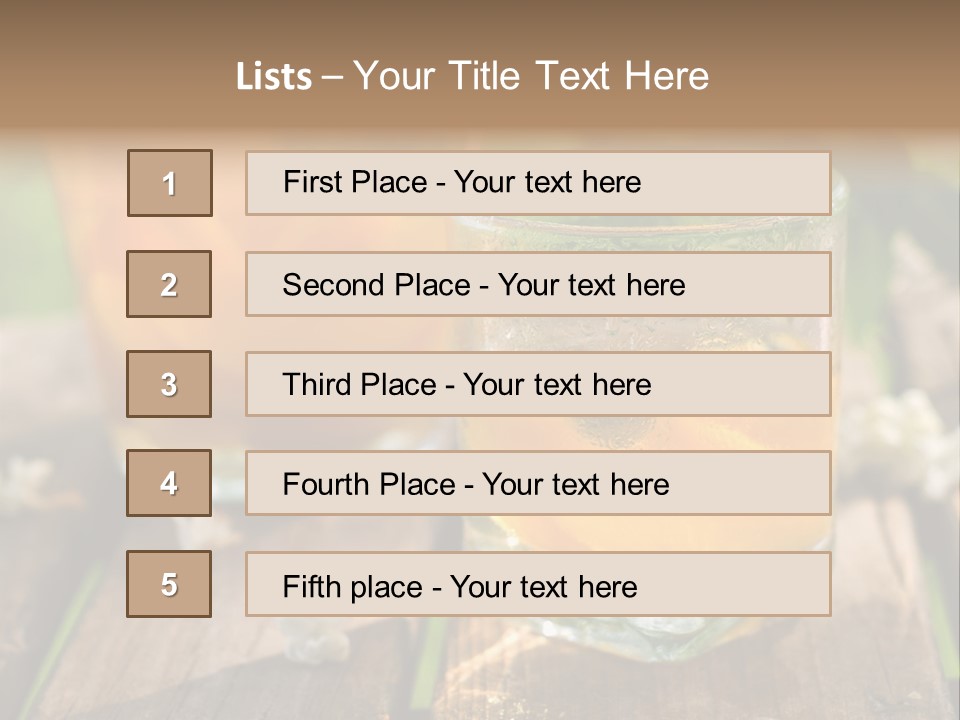Image resolution: width=960 pixels, height=720 pixels.
Task: Click the word First in row one
Action: click(x=311, y=182)
